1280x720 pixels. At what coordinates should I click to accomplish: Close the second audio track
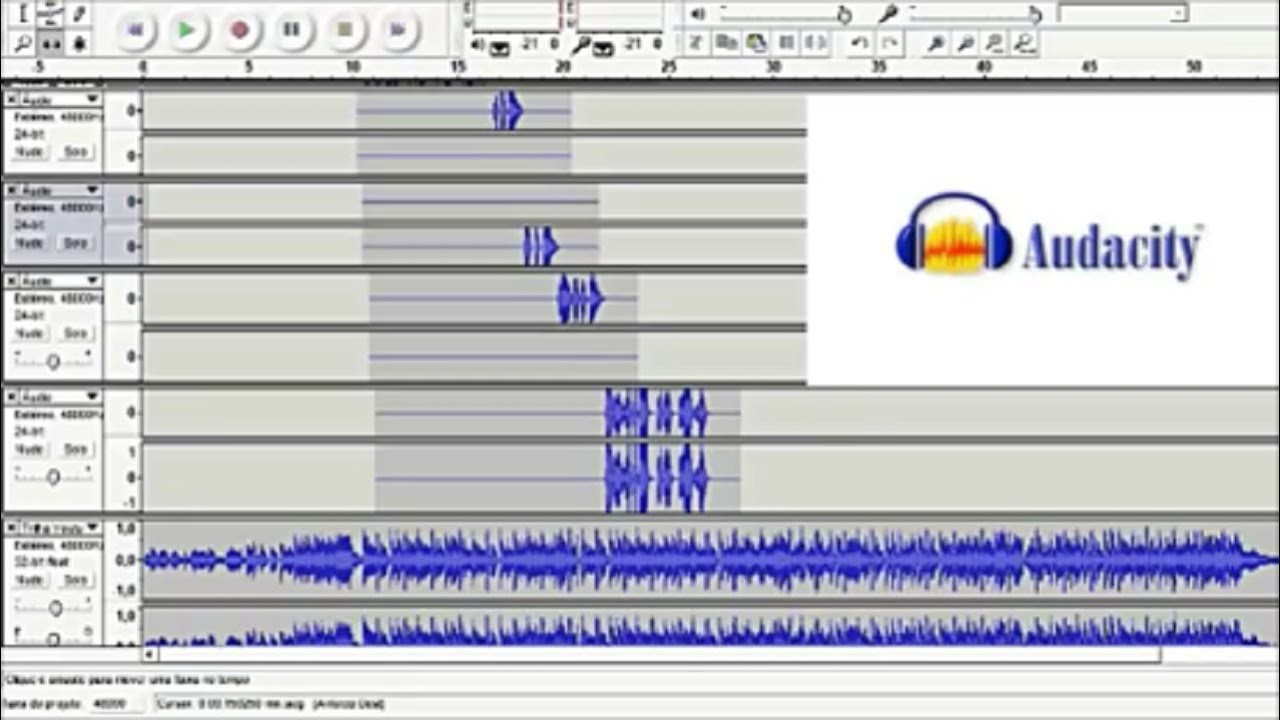point(11,190)
